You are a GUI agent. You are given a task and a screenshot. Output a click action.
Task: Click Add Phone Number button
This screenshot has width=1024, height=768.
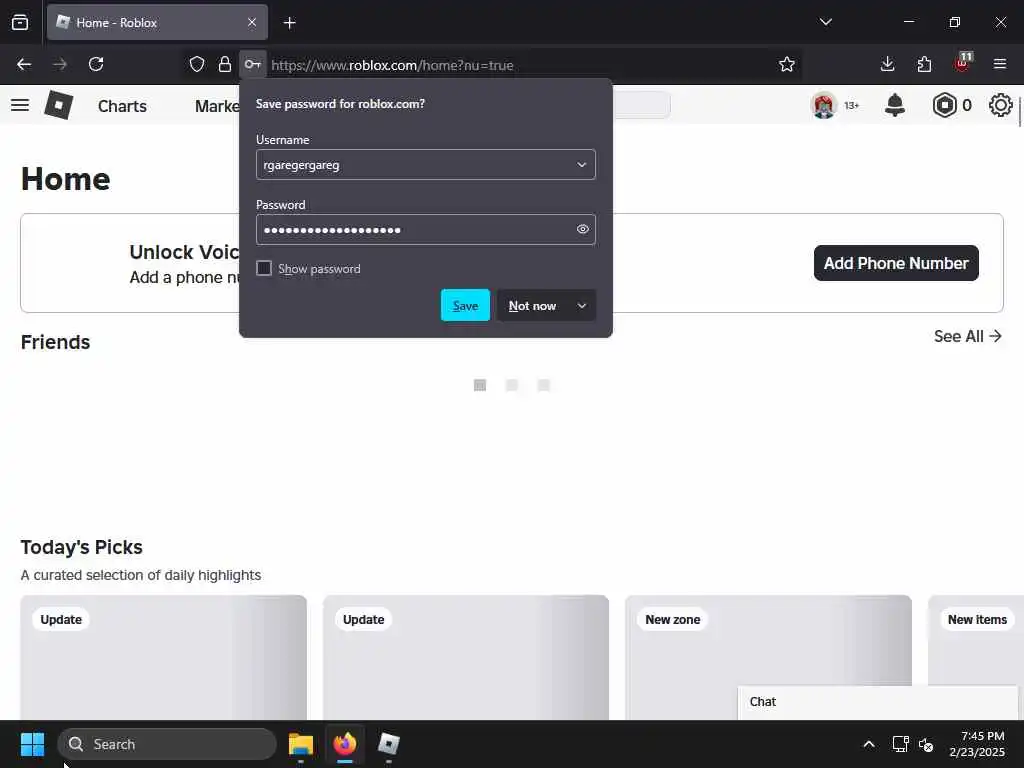click(x=896, y=263)
